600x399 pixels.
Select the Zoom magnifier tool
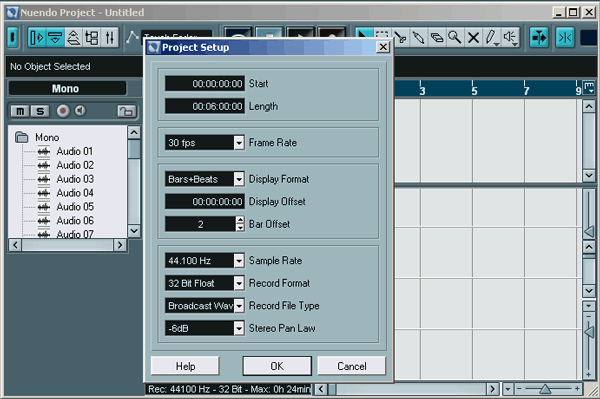click(x=455, y=38)
